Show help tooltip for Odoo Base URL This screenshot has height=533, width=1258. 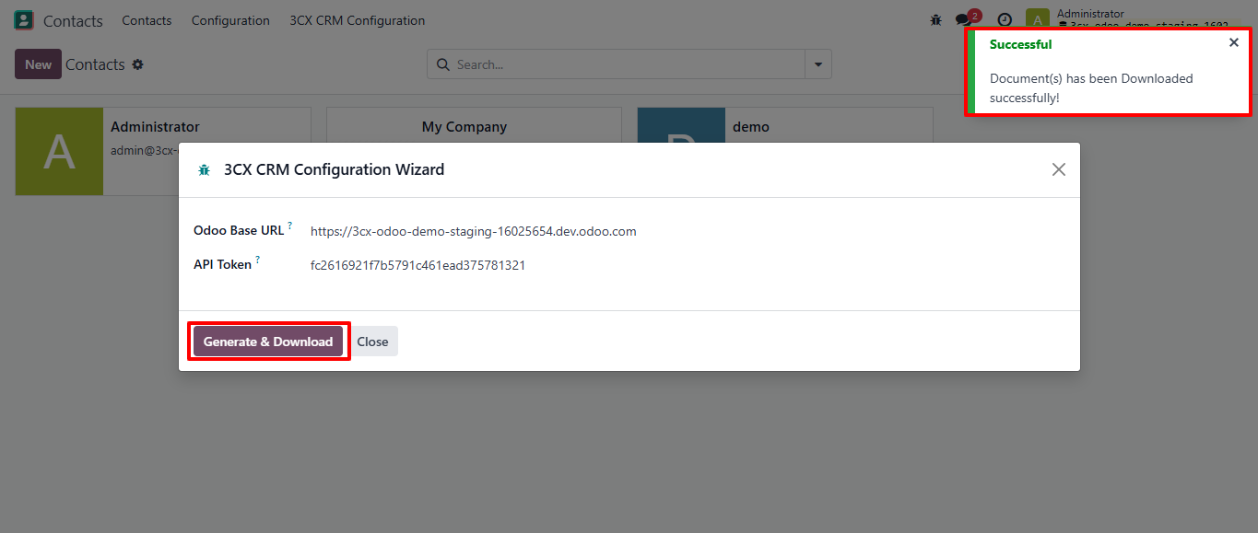click(290, 227)
